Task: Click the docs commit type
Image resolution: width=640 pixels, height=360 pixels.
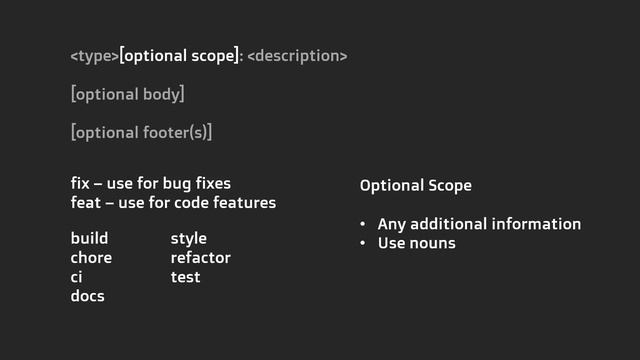Action: pos(87,296)
